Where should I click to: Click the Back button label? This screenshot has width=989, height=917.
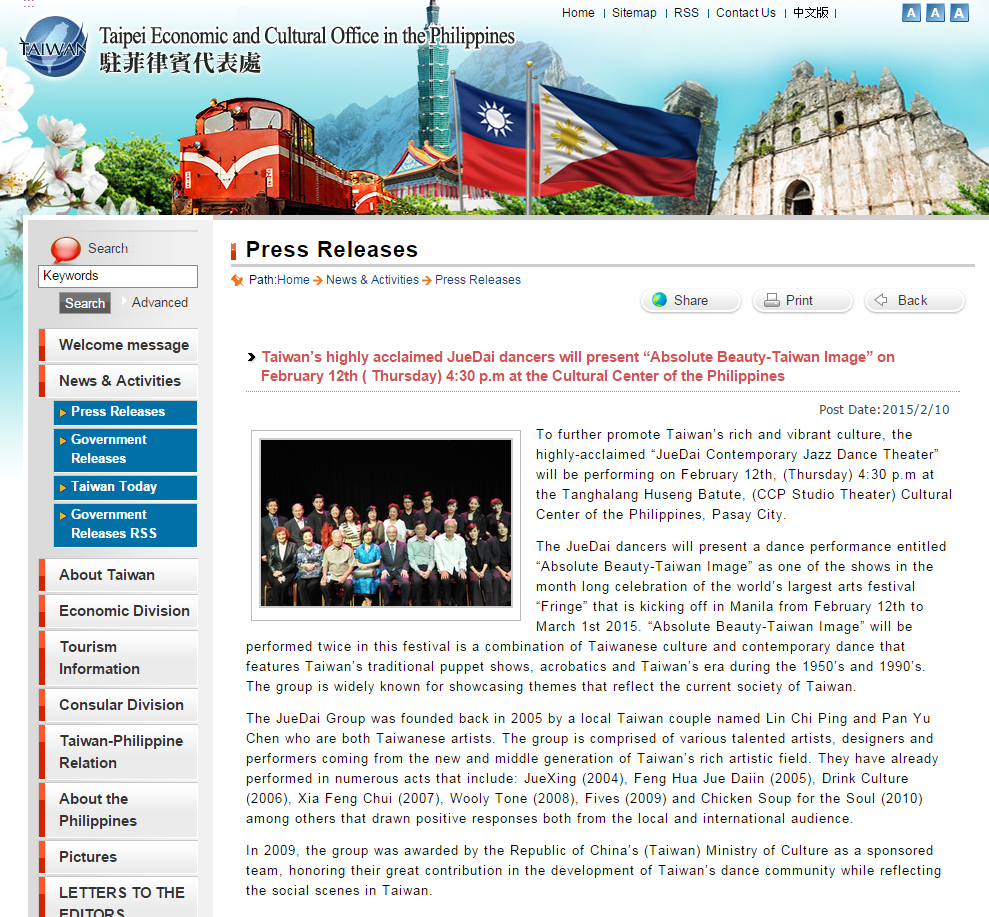(x=912, y=301)
